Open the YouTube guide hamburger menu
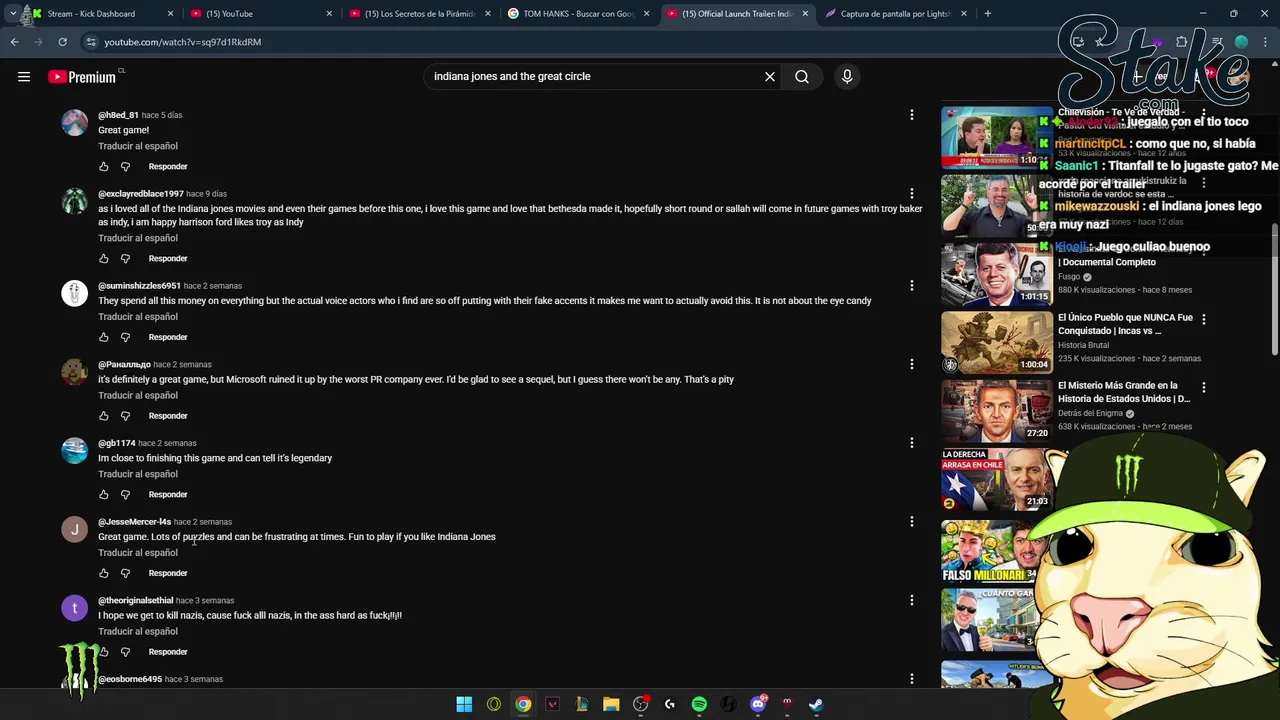The width and height of the screenshot is (1280, 720). (24, 76)
